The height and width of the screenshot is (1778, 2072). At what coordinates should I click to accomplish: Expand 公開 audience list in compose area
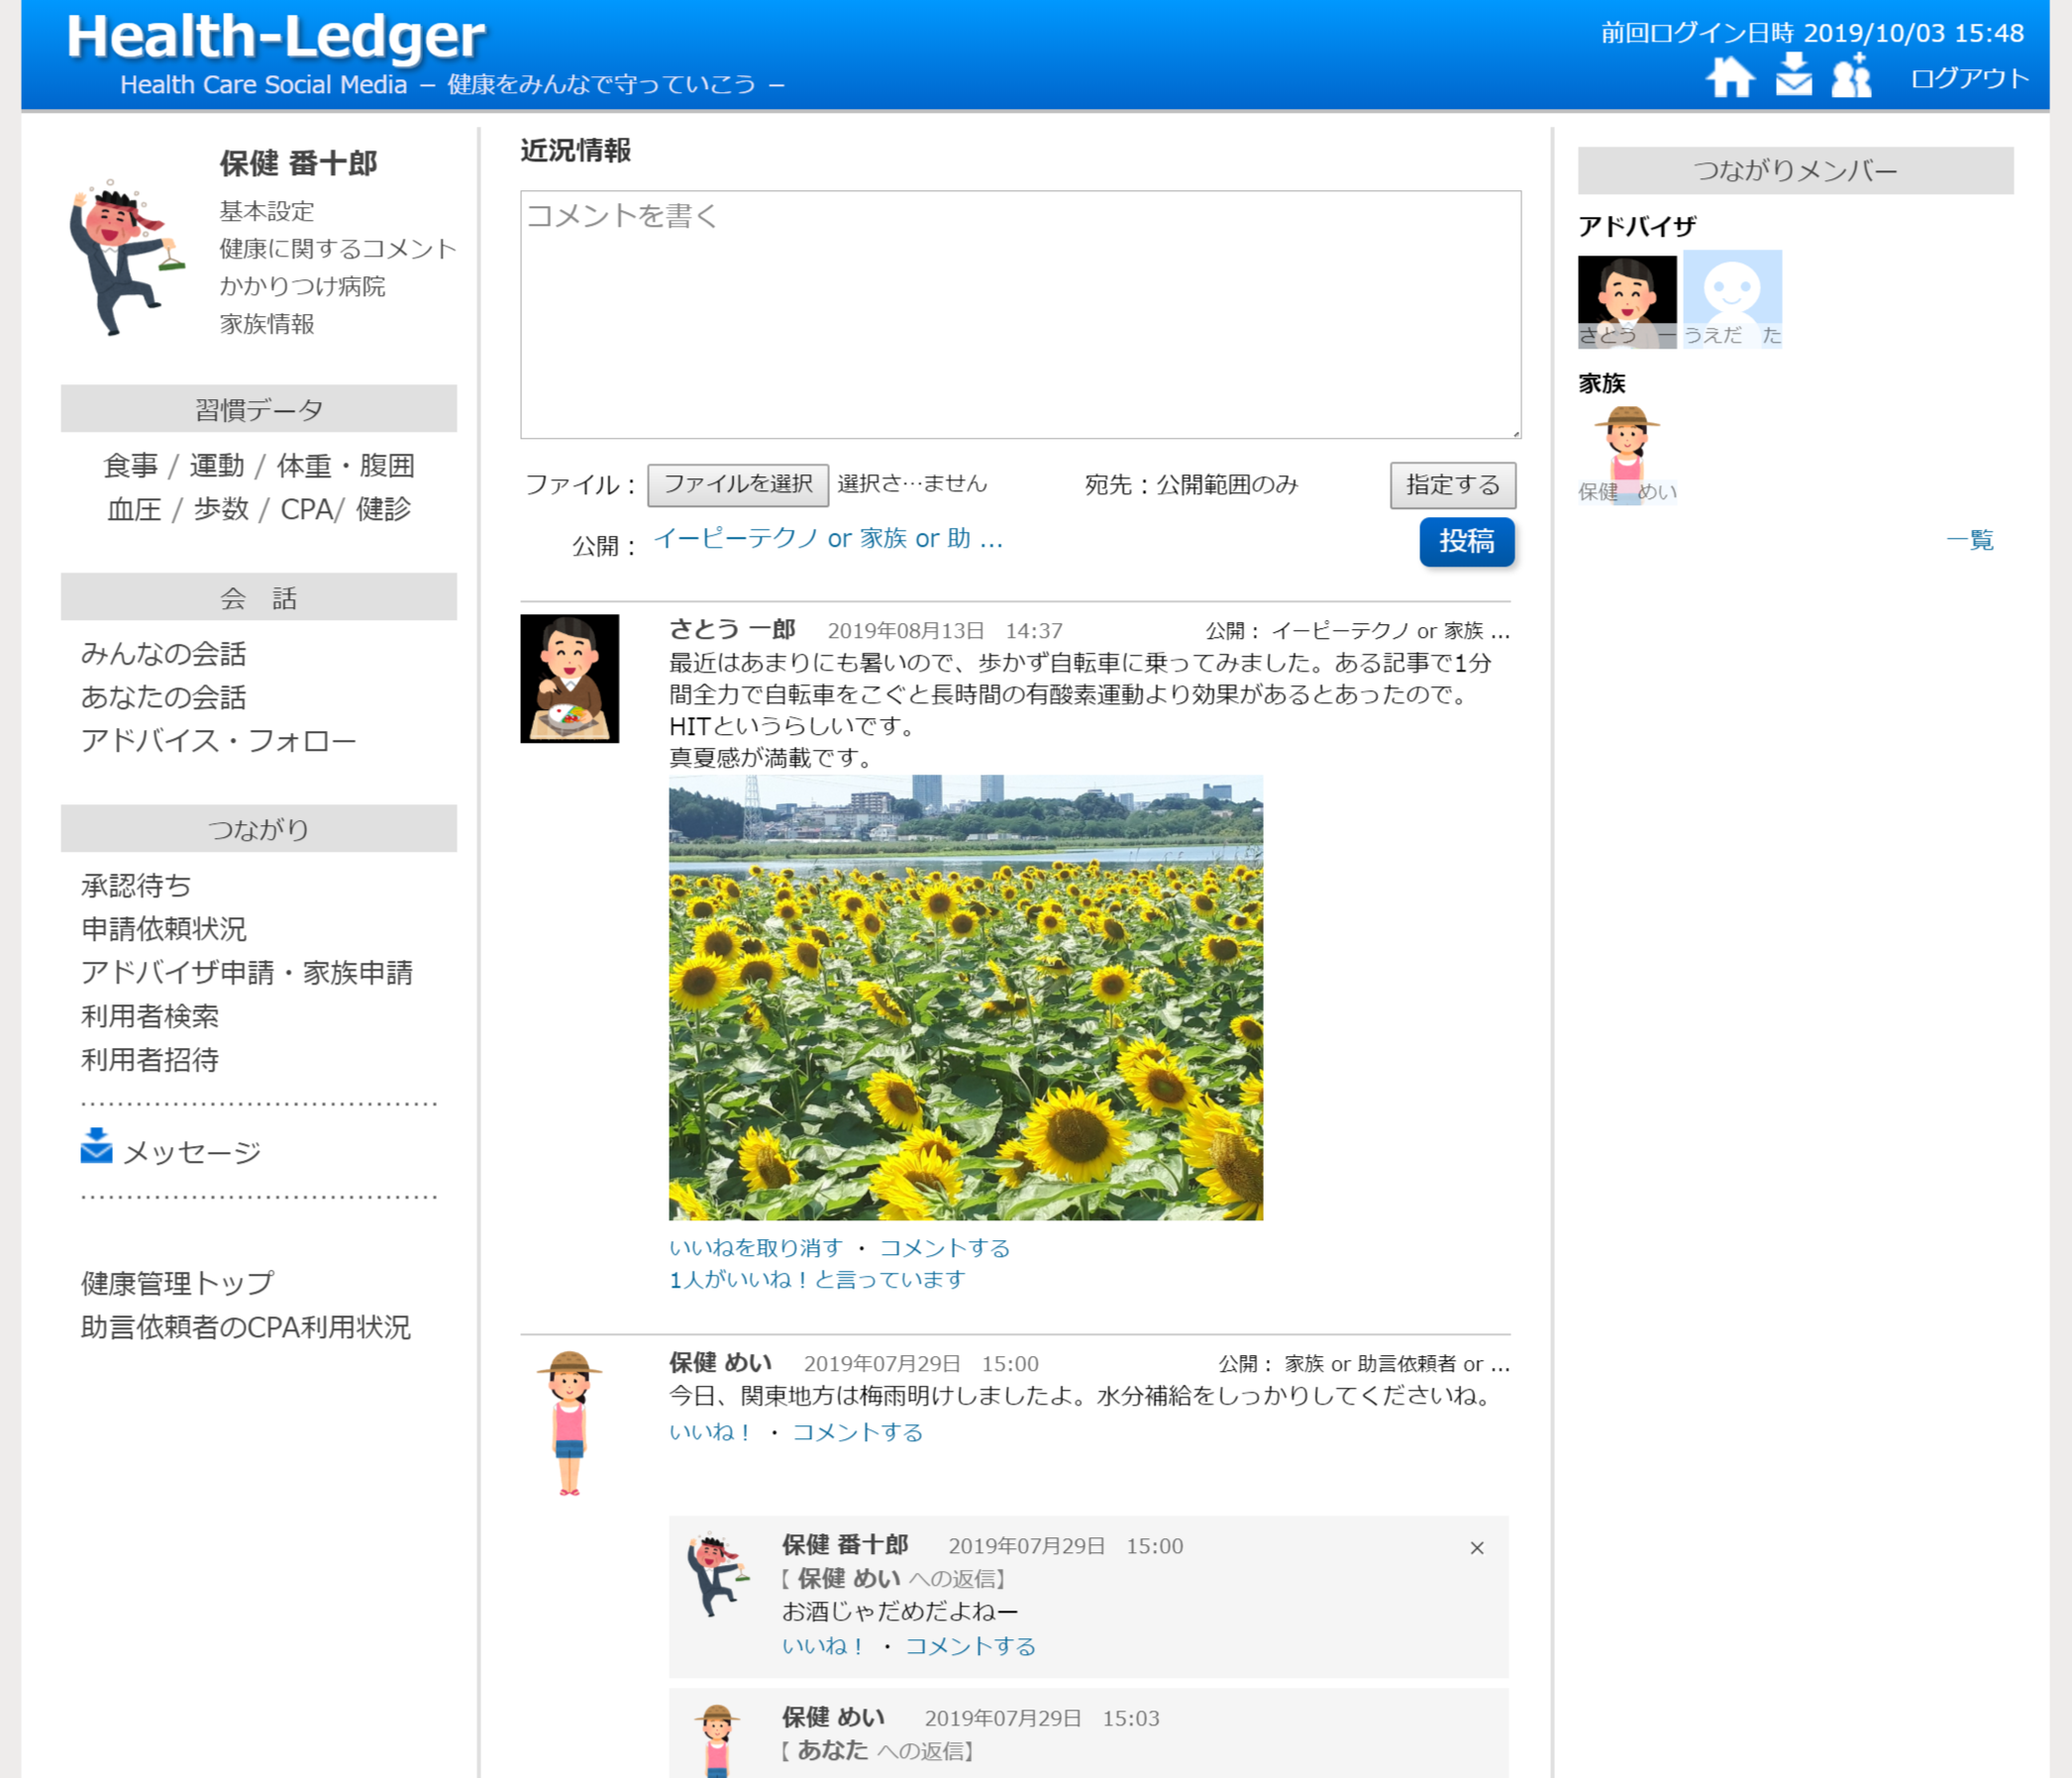point(827,539)
